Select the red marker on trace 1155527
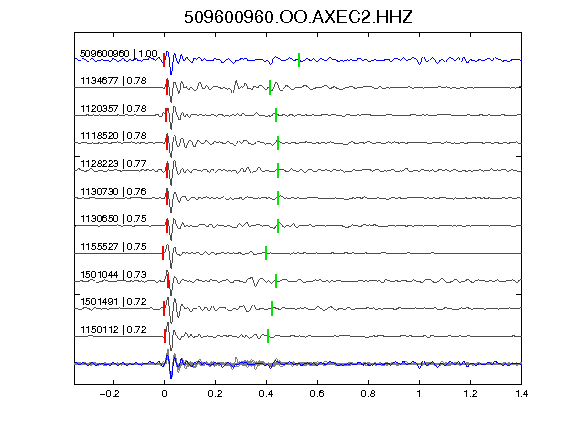 pyautogui.click(x=163, y=253)
